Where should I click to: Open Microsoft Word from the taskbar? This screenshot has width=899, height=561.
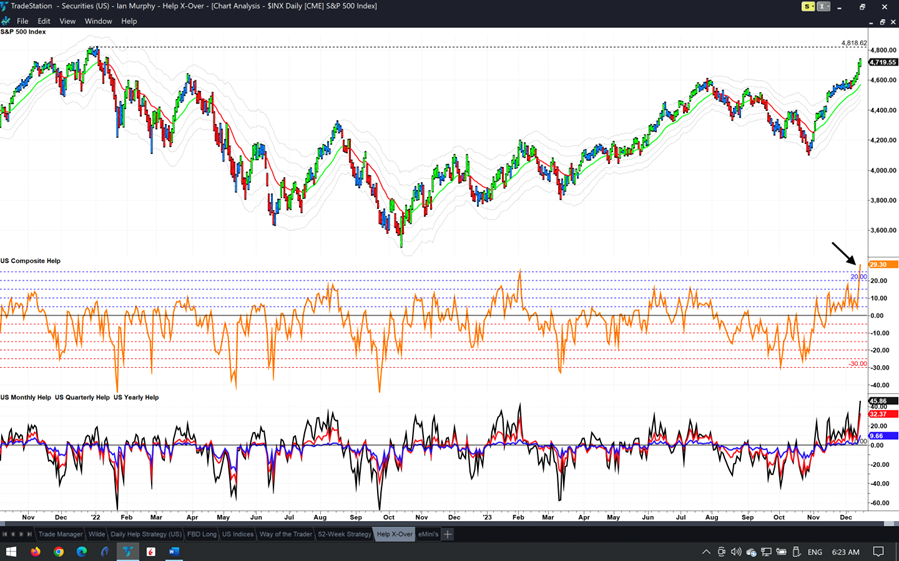[x=174, y=551]
